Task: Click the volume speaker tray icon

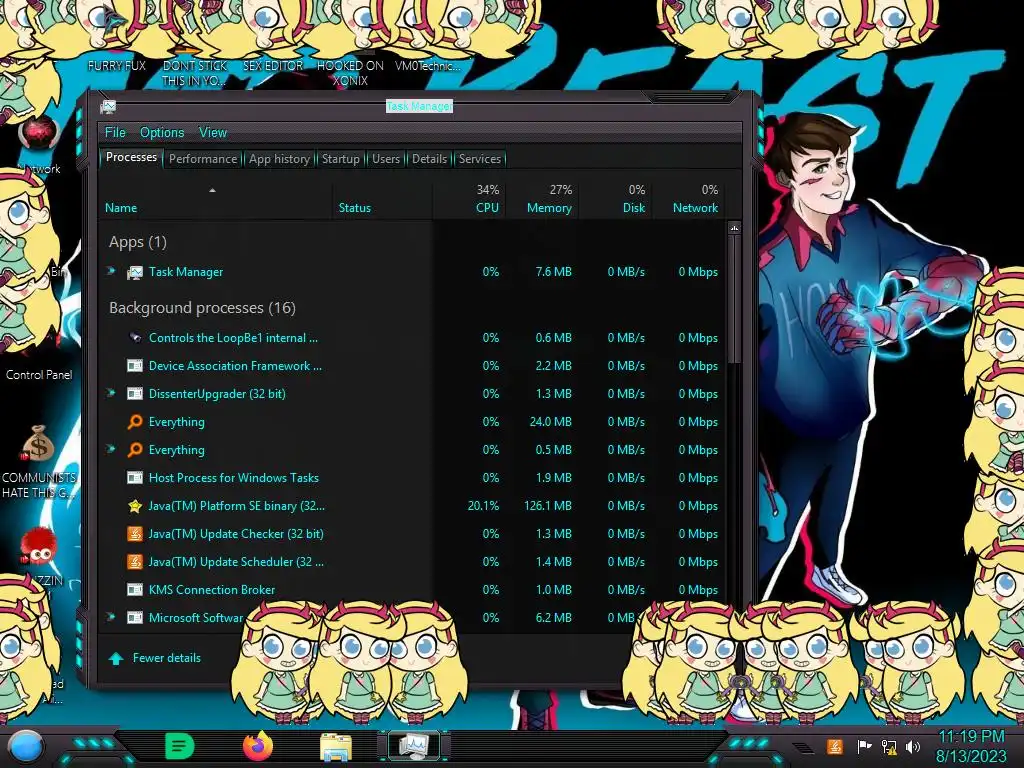Action: 913,746
